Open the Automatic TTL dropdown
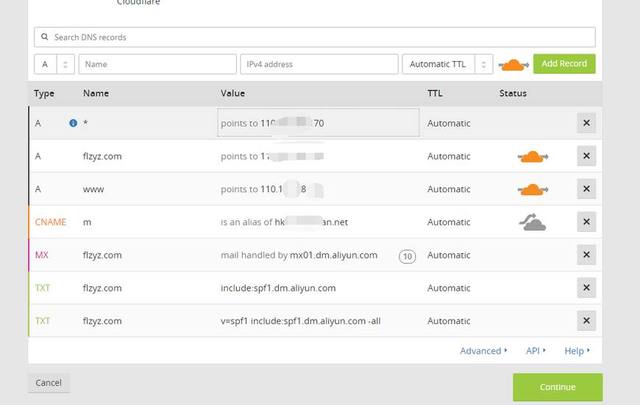Viewport: 640px width, 405px height. (447, 64)
